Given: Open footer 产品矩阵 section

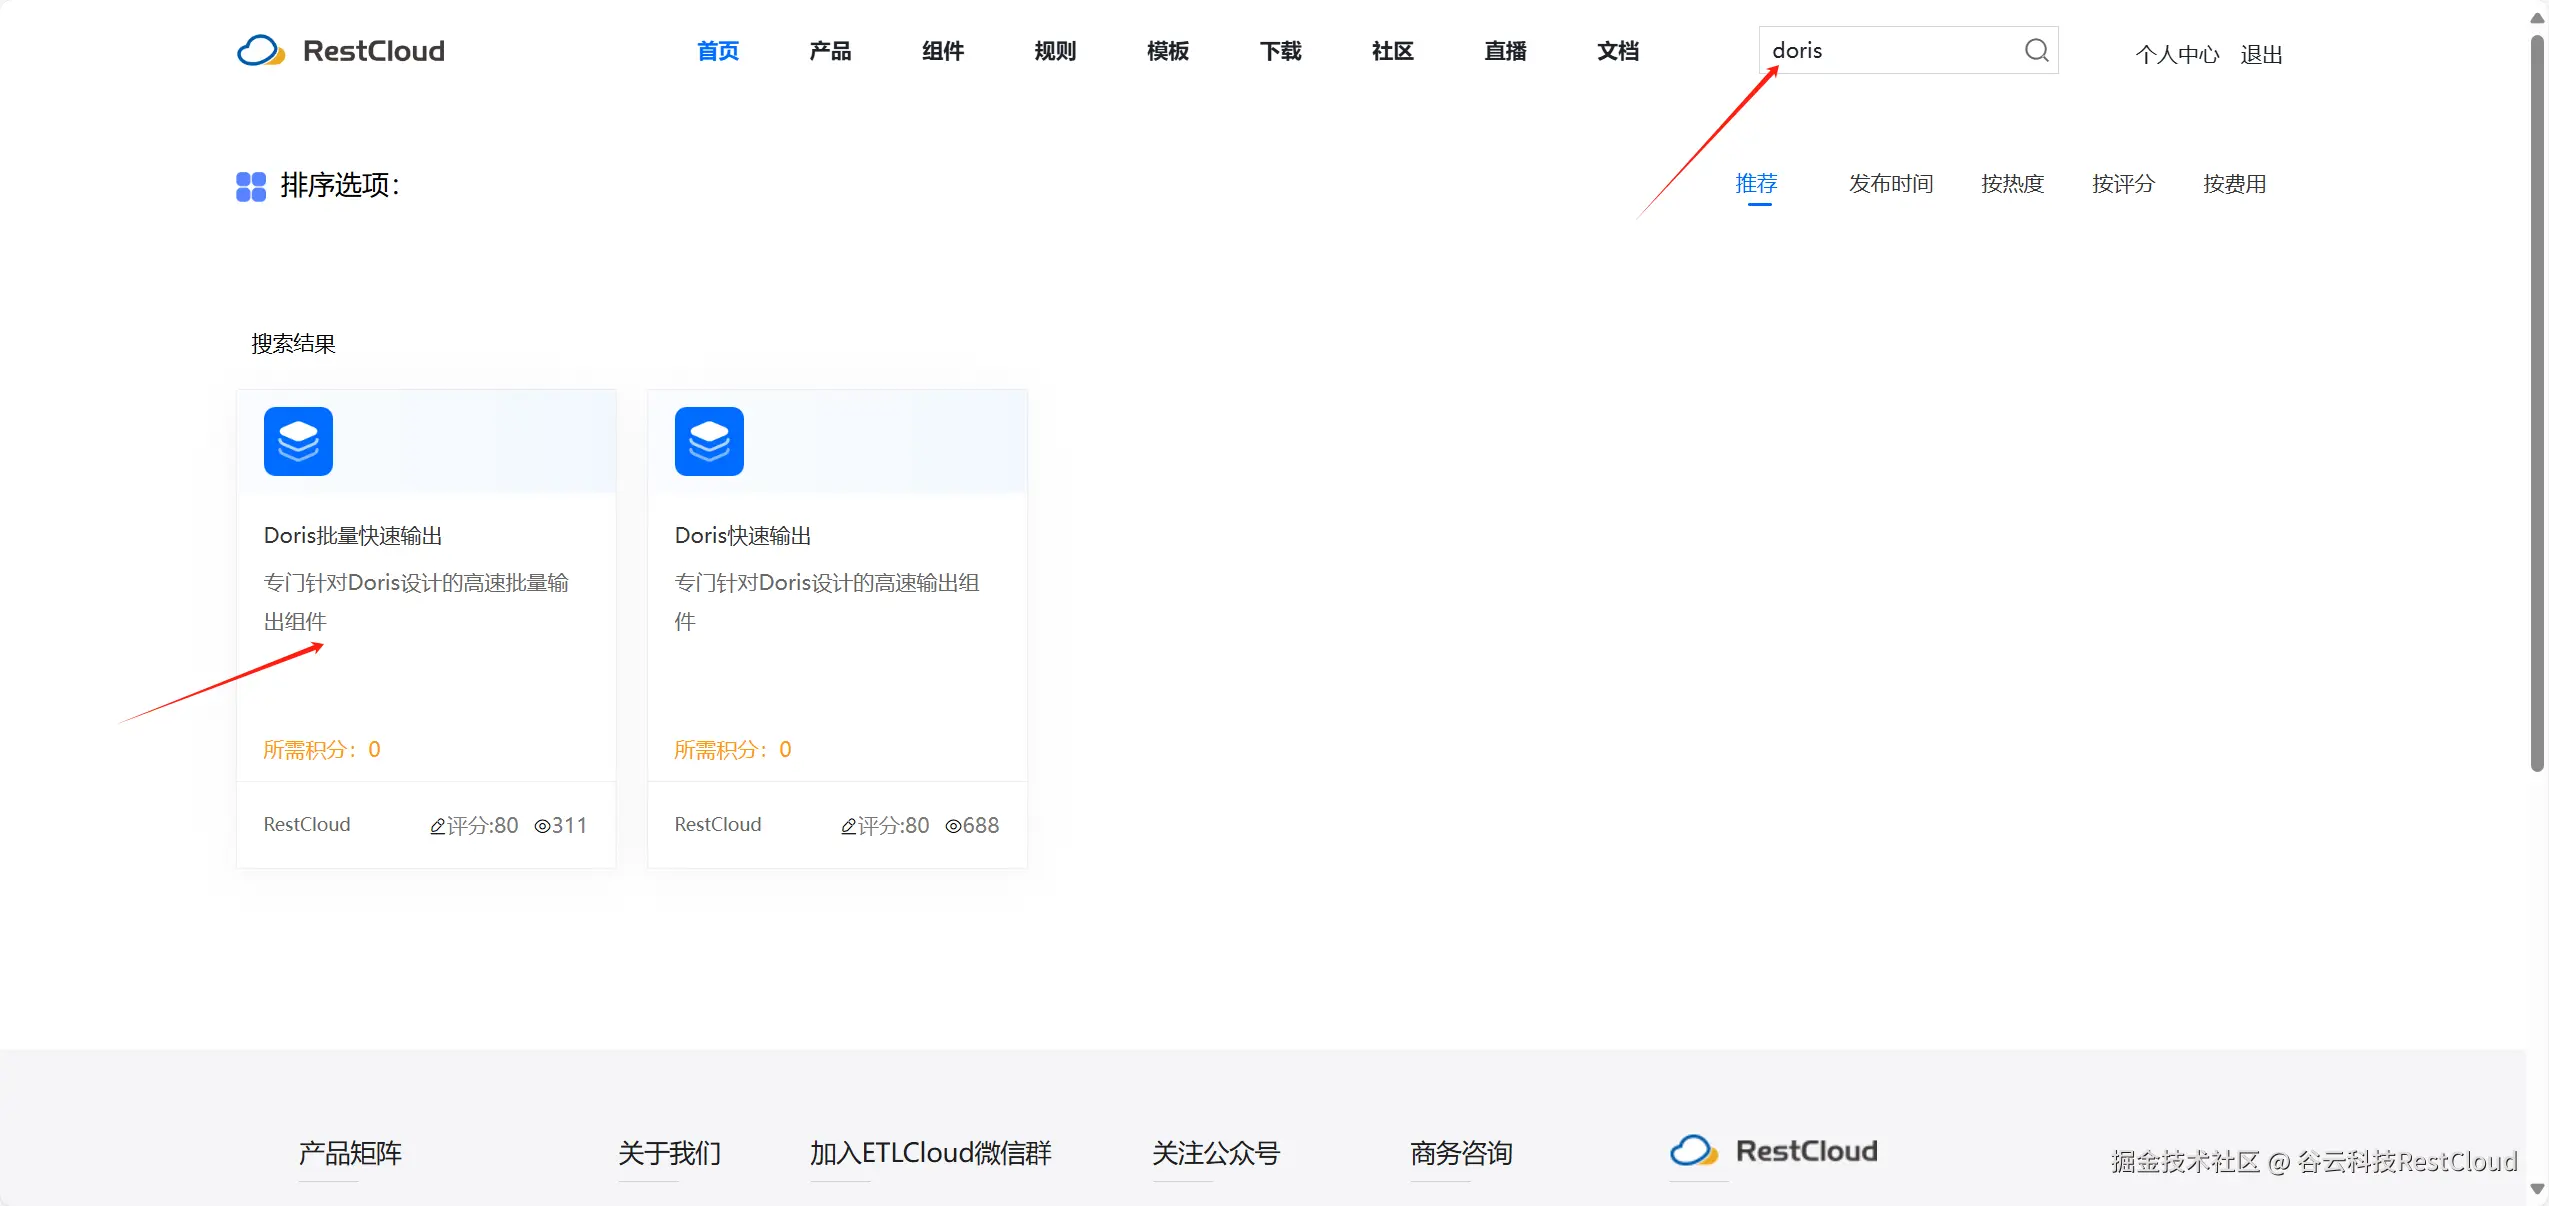Looking at the screenshot, I should coord(350,1153).
